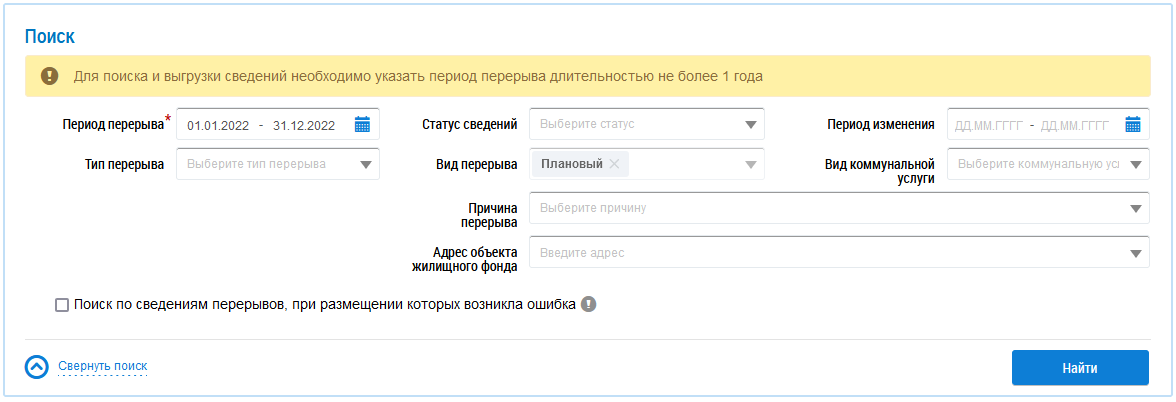Screen dimensions: 1176x402
Task: Open the Причина перерыва dropdown
Action: (x=1135, y=208)
